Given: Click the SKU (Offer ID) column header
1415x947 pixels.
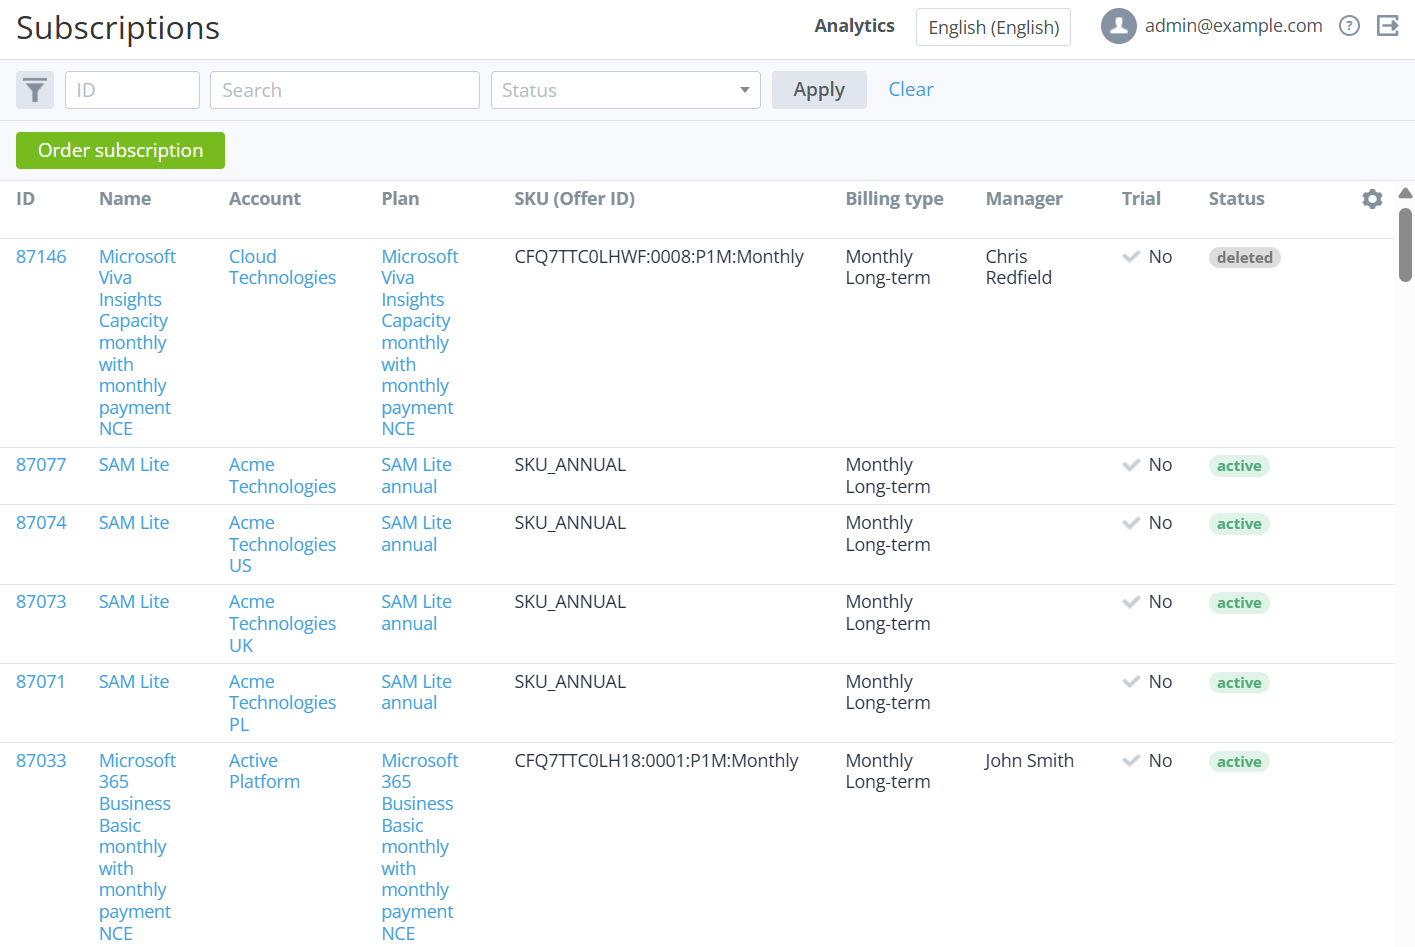Looking at the screenshot, I should pyautogui.click(x=574, y=199).
